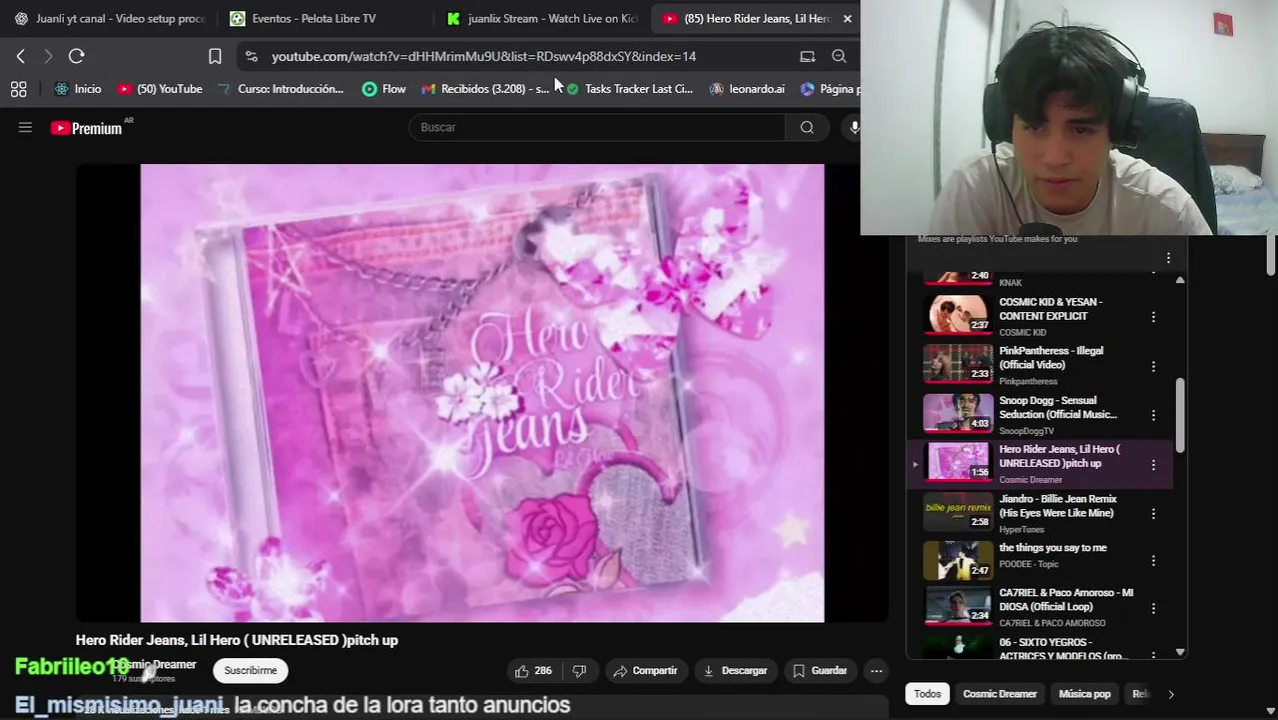Click Guardar save button

tap(820, 671)
